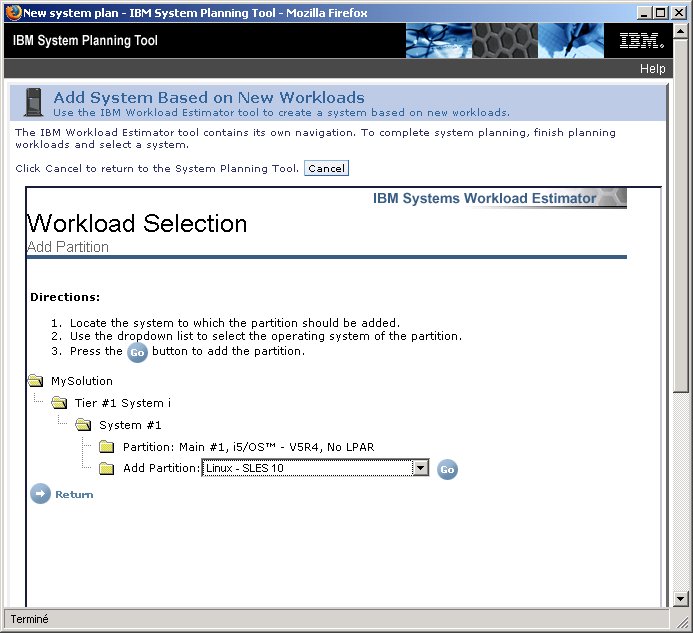Click the Terminé status bar text
Screen dimensions: 693x633
pos(29,619)
